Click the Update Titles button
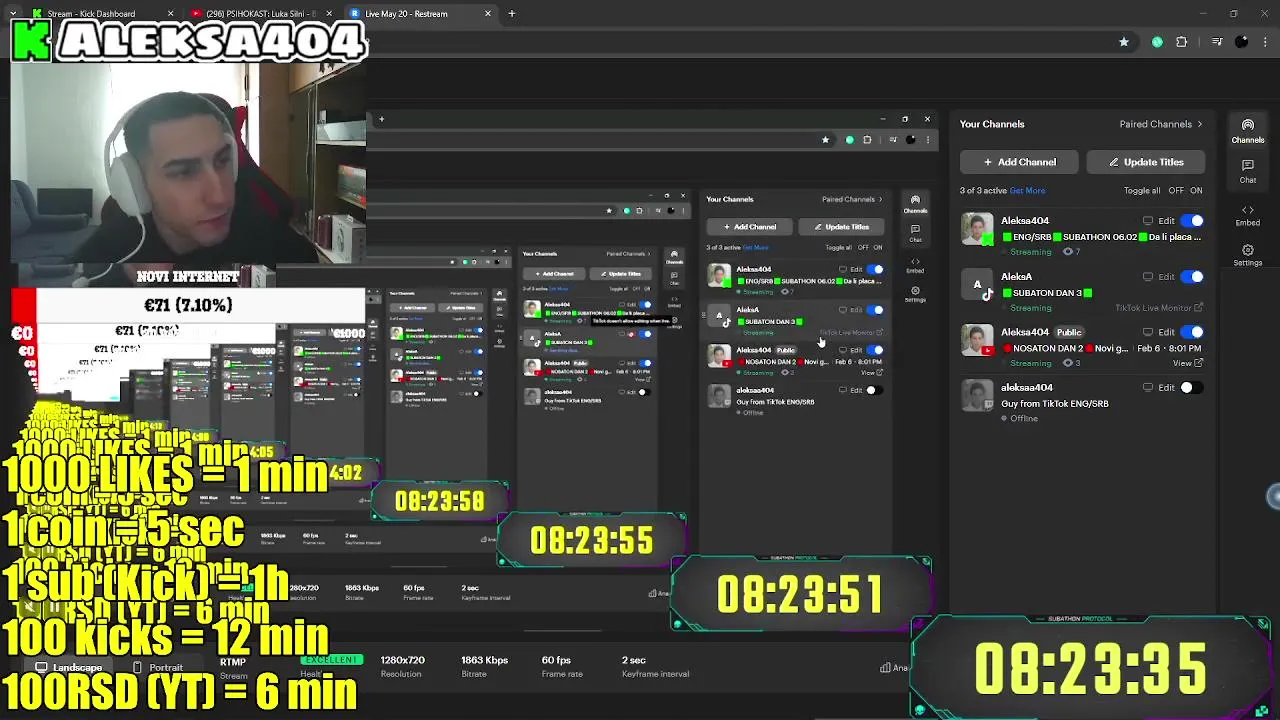 coord(1144,162)
